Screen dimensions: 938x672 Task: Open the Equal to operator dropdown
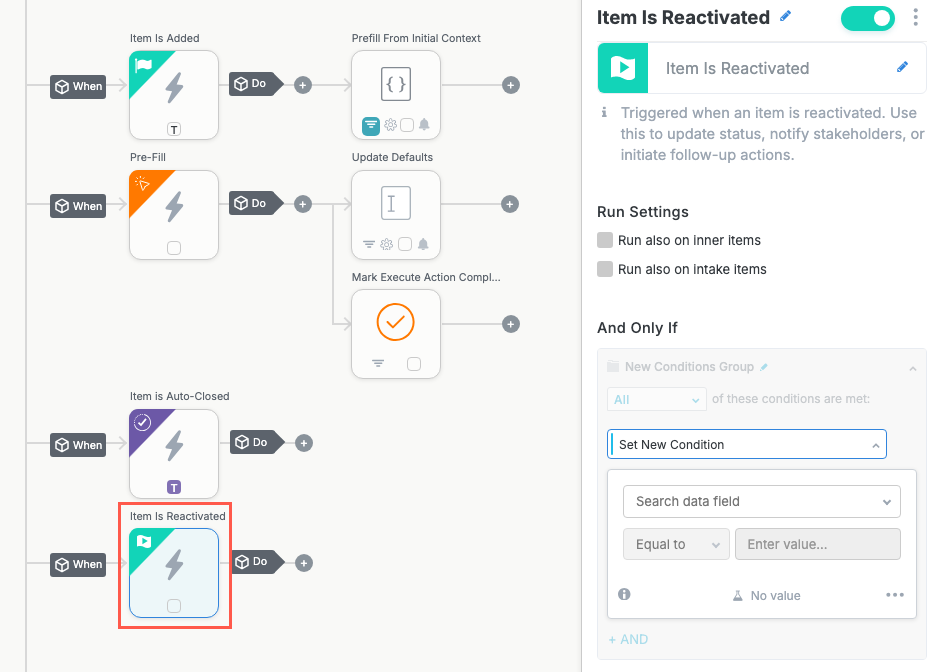(675, 545)
